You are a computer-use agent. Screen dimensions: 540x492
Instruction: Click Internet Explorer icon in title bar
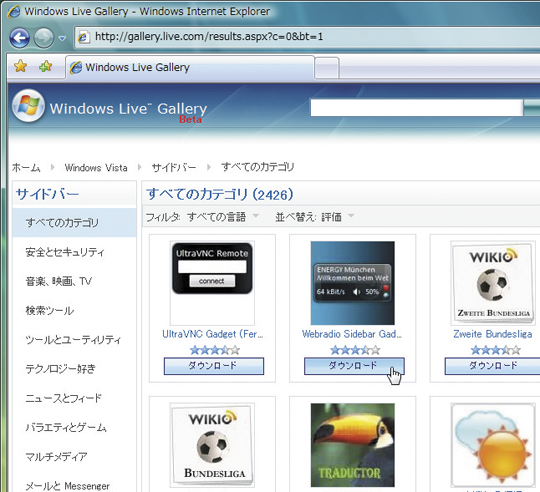coord(14,12)
